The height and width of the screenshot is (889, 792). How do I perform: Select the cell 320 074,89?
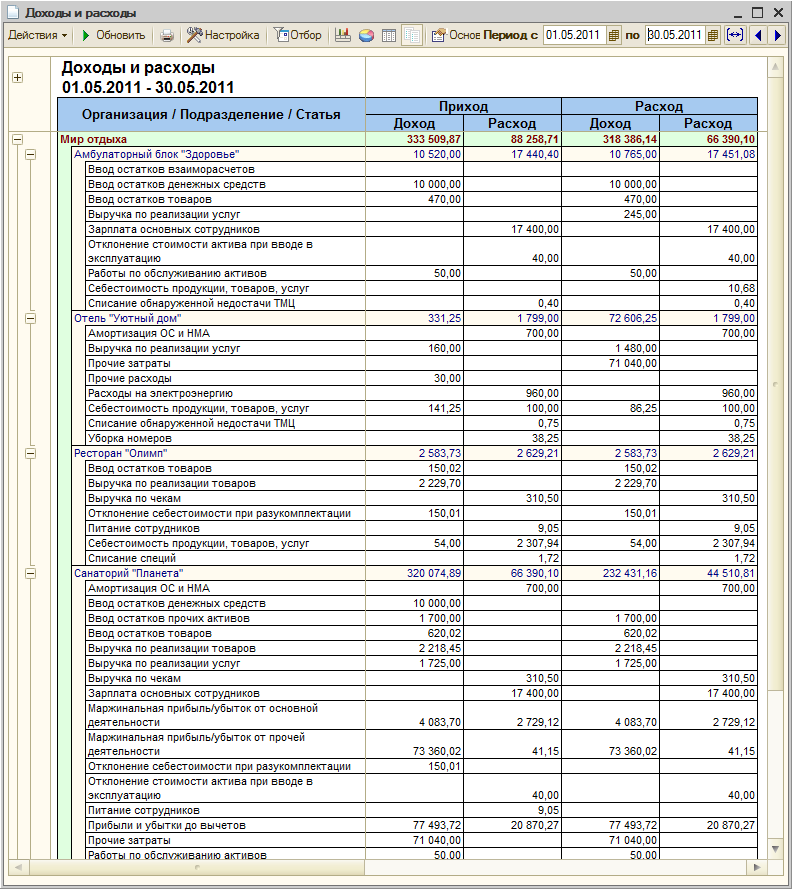[414, 574]
